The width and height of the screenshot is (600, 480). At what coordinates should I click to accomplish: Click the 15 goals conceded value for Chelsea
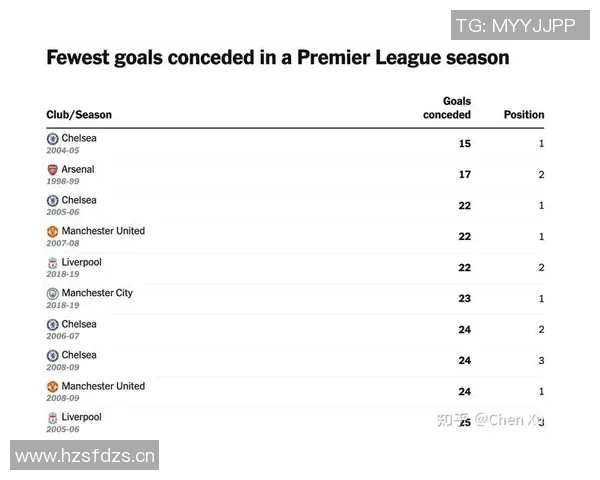pyautogui.click(x=464, y=144)
